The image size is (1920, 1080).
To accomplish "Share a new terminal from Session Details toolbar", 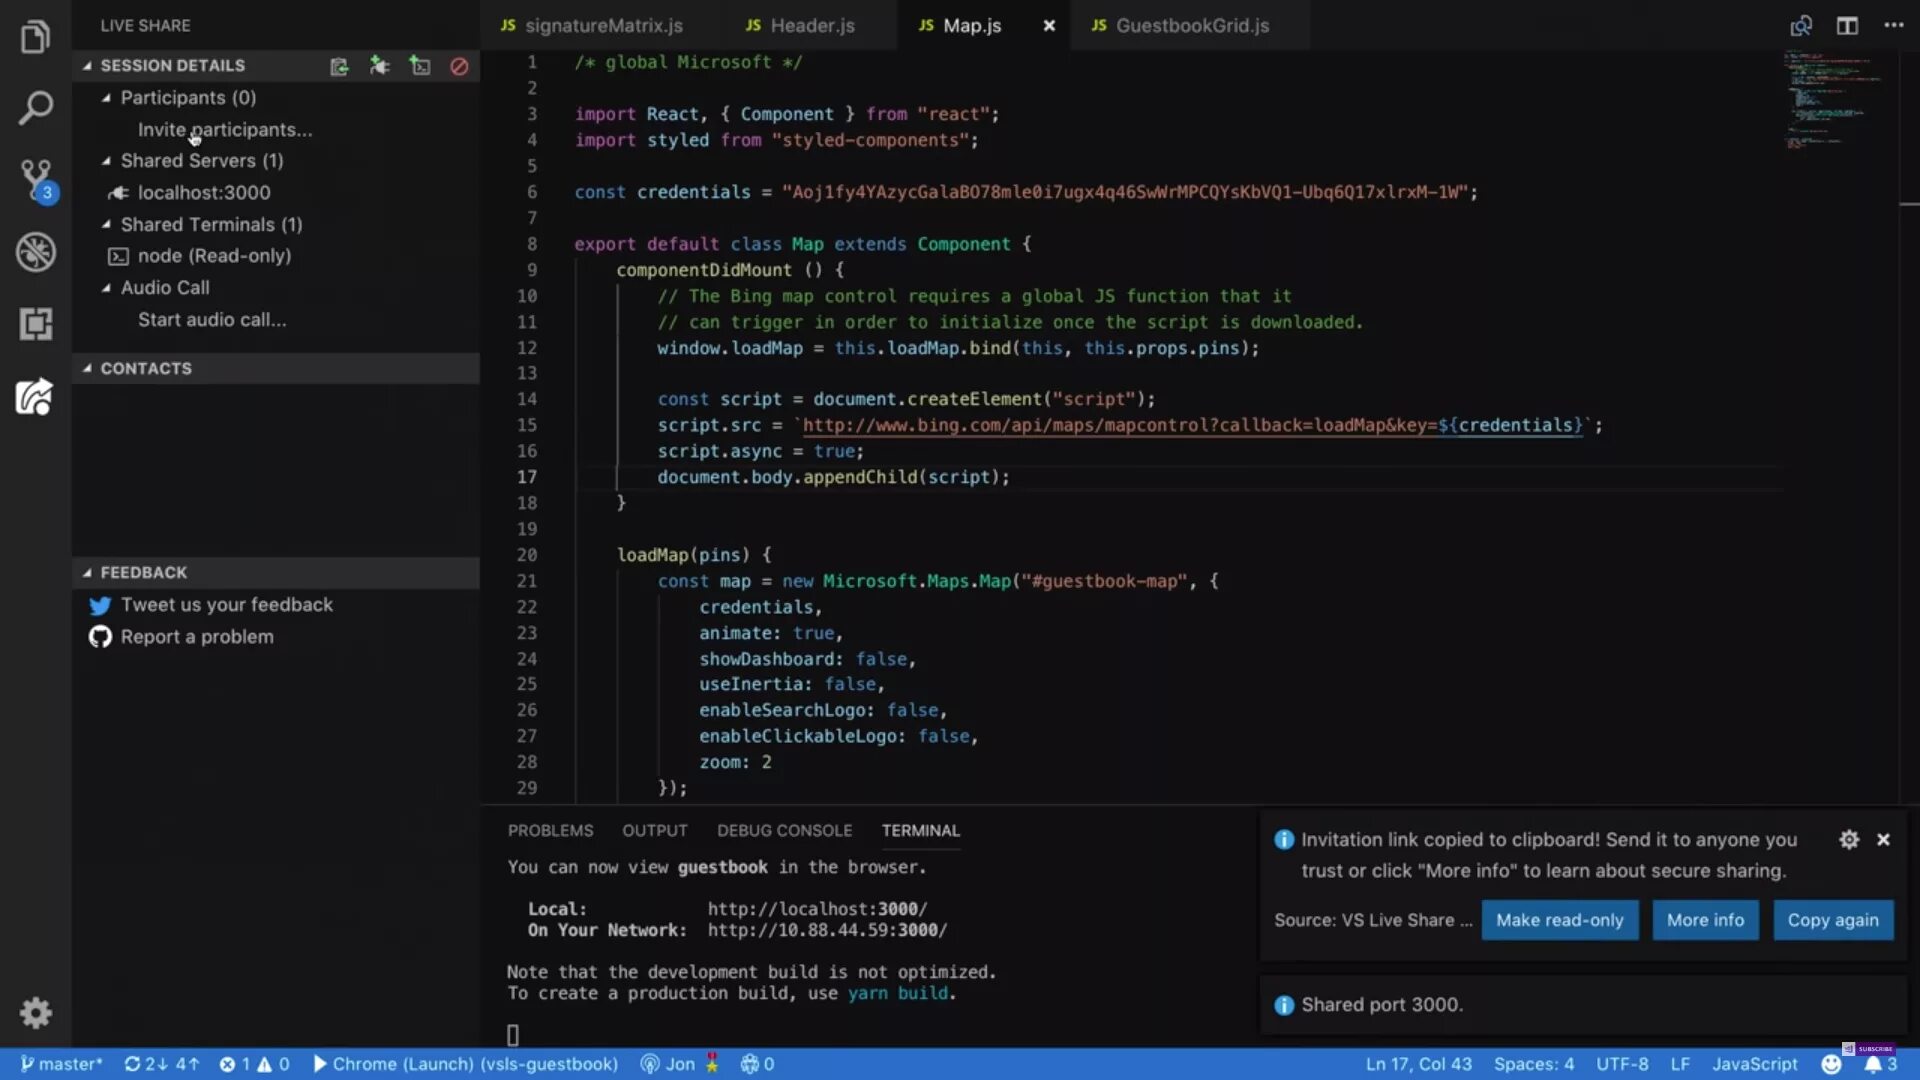I will (419, 65).
